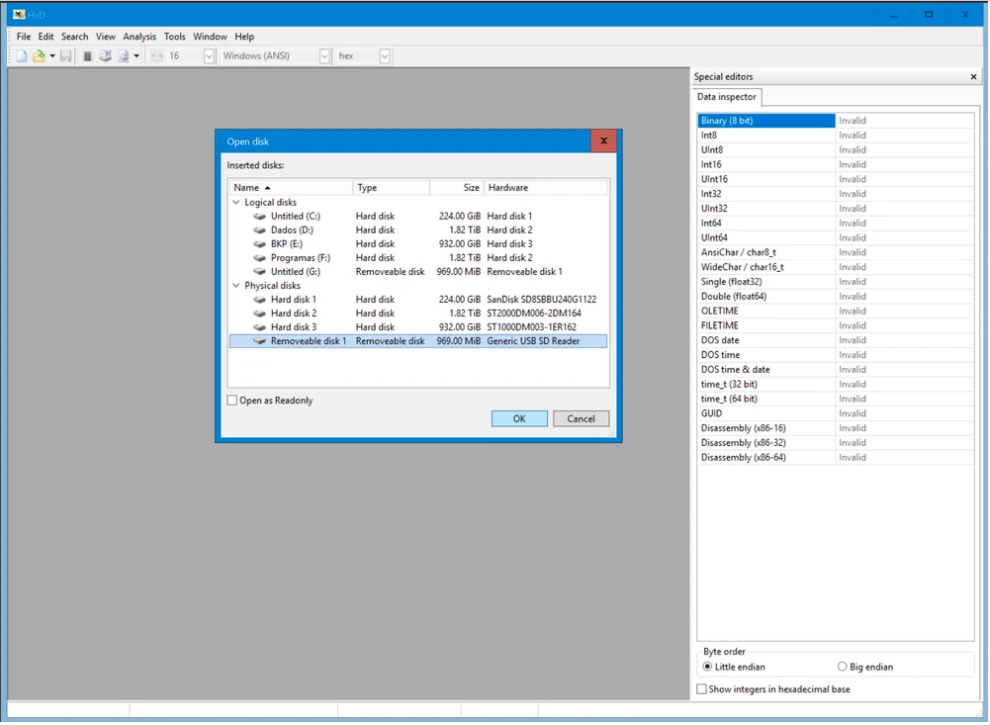
Task: Click the drive icon beside Hard disk 2
Action: [260, 313]
